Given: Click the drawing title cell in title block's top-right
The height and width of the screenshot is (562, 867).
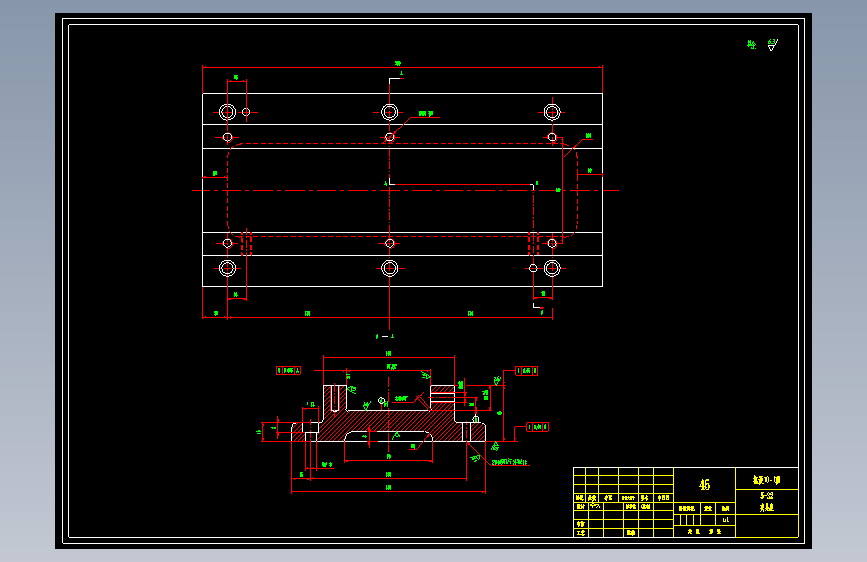Looking at the screenshot, I should point(766,479).
